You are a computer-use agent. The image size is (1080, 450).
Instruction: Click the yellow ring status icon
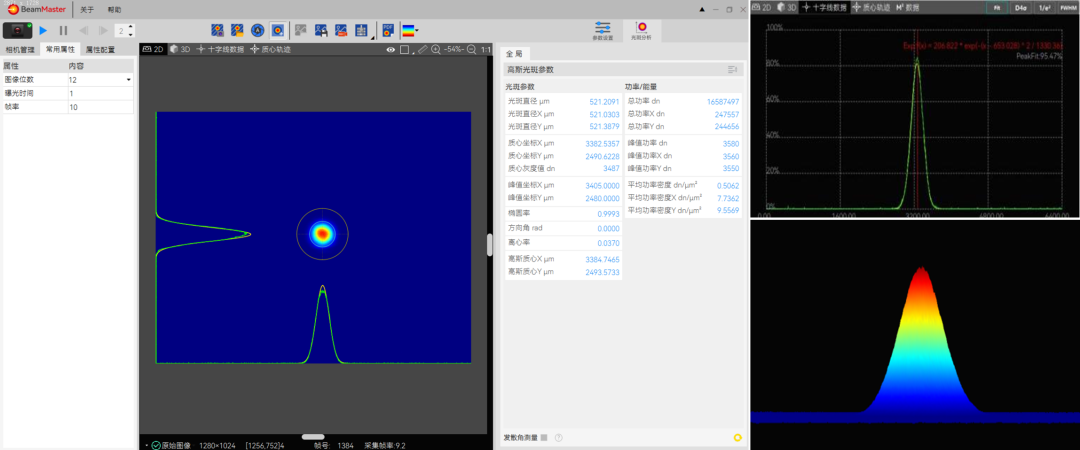738,437
